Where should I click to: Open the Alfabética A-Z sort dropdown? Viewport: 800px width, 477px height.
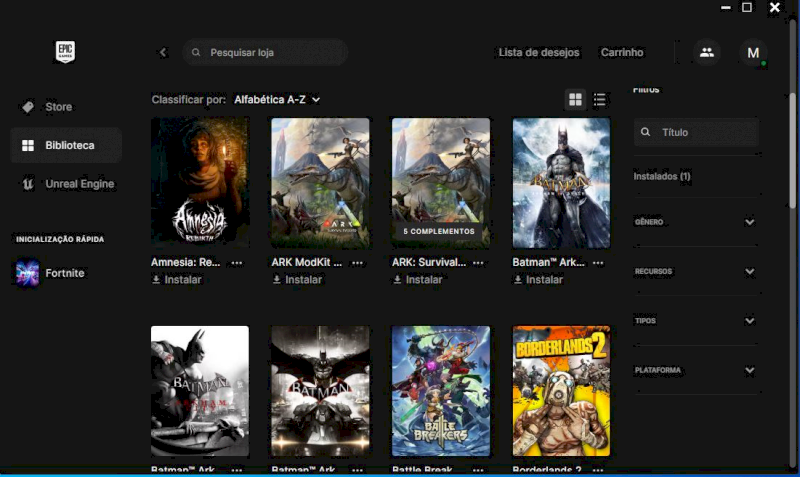coord(277,99)
